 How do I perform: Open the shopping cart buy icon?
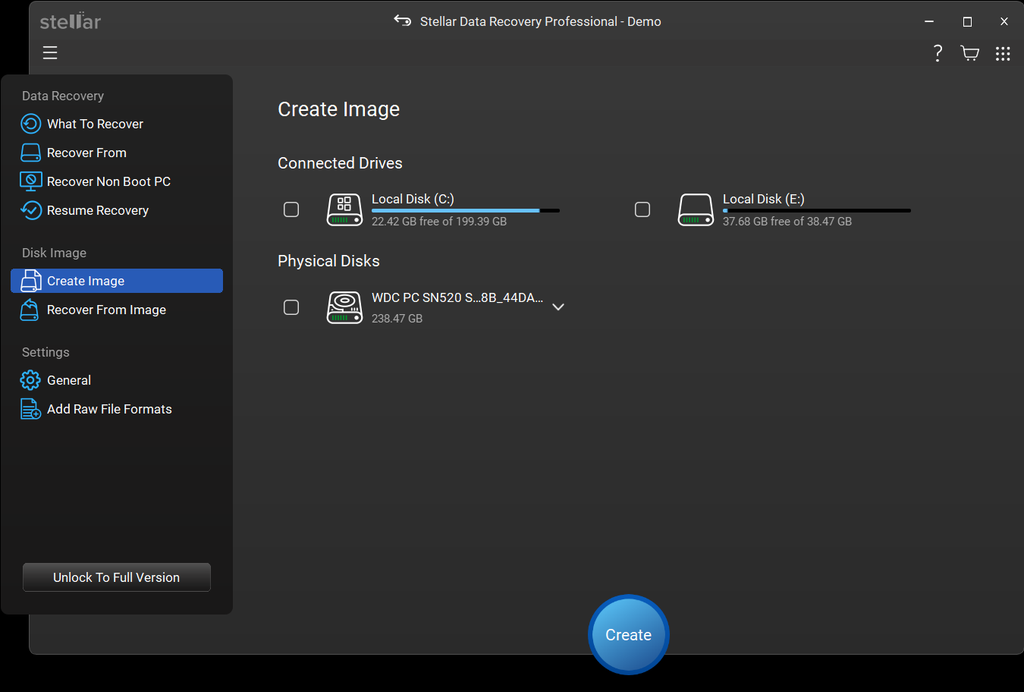tap(970, 53)
